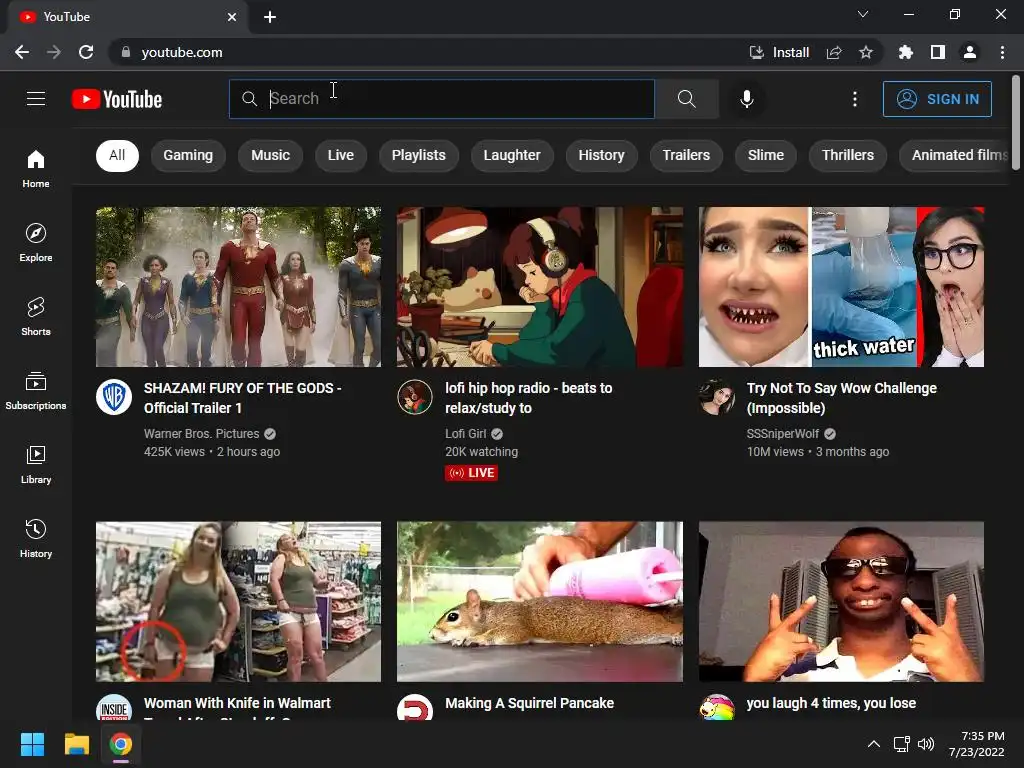Open Warner Bros. Pictures channel avatar
The height and width of the screenshot is (768, 1024).
114,397
